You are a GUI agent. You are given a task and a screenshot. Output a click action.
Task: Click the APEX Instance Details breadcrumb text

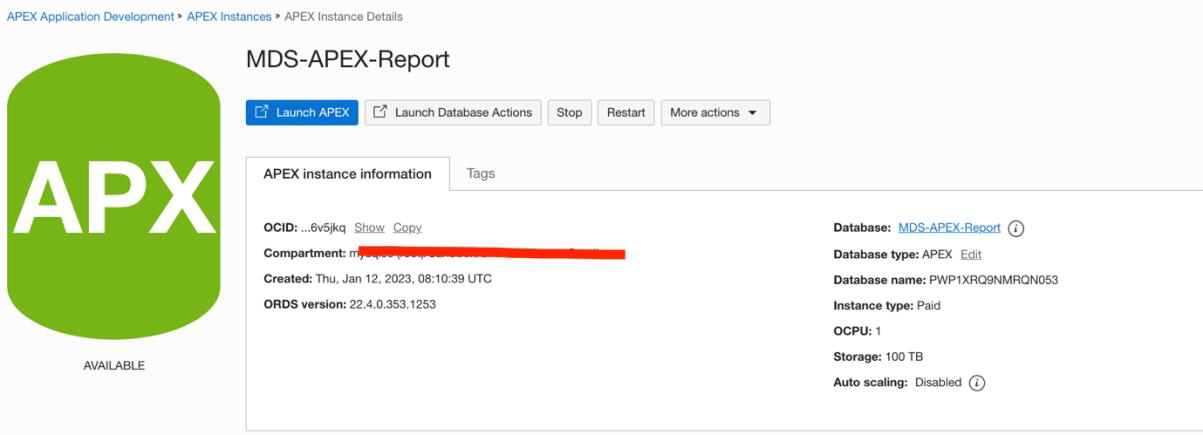click(344, 17)
